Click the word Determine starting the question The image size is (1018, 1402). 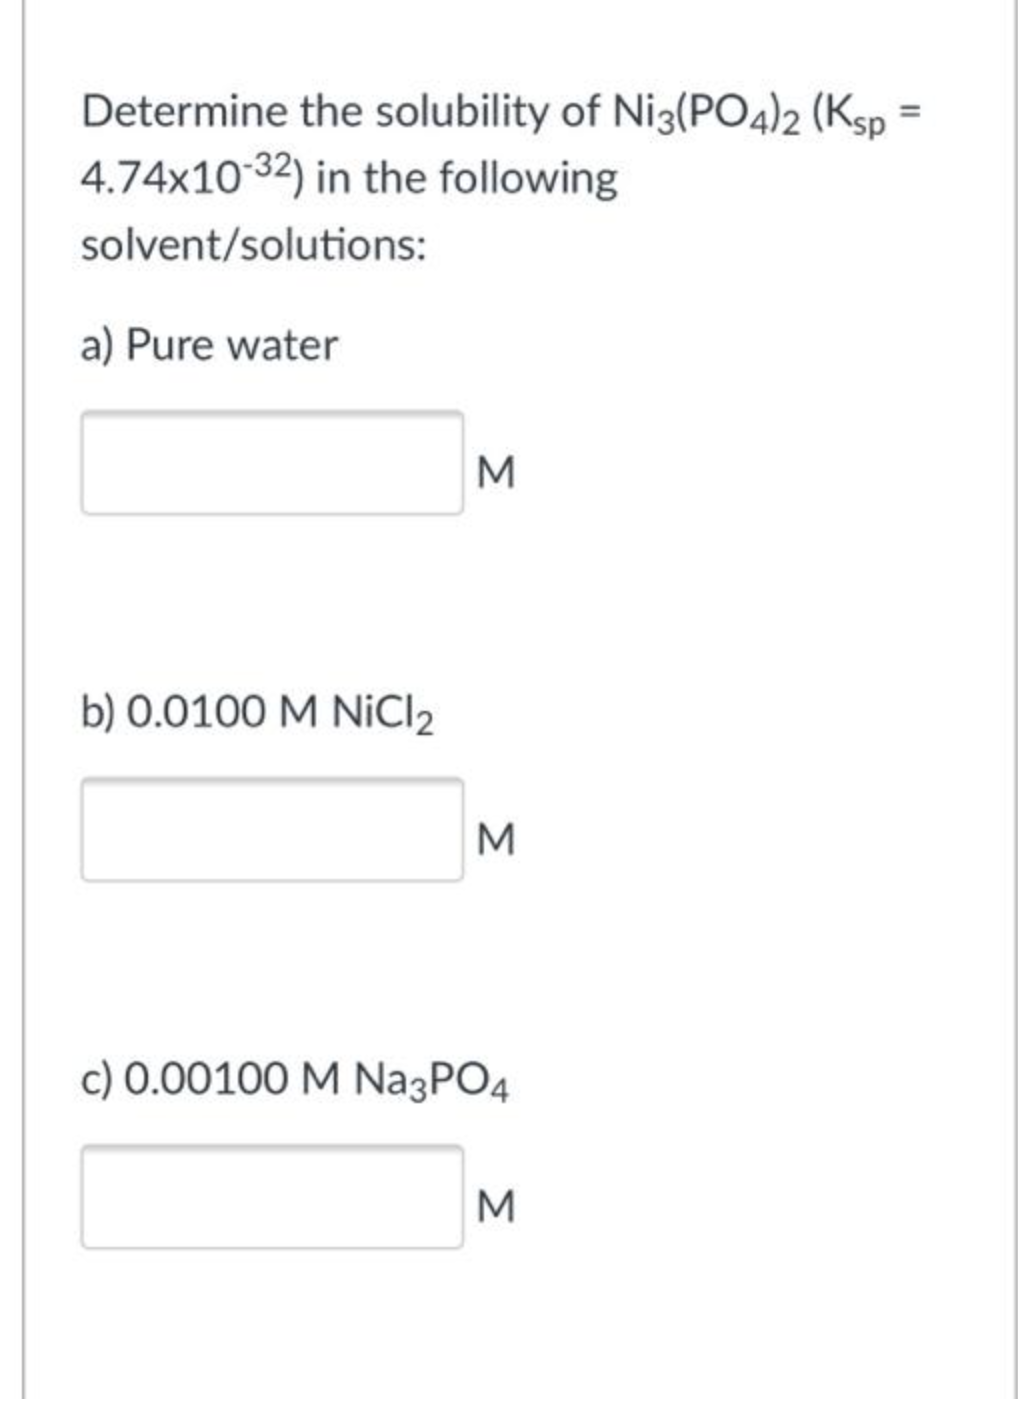click(183, 112)
